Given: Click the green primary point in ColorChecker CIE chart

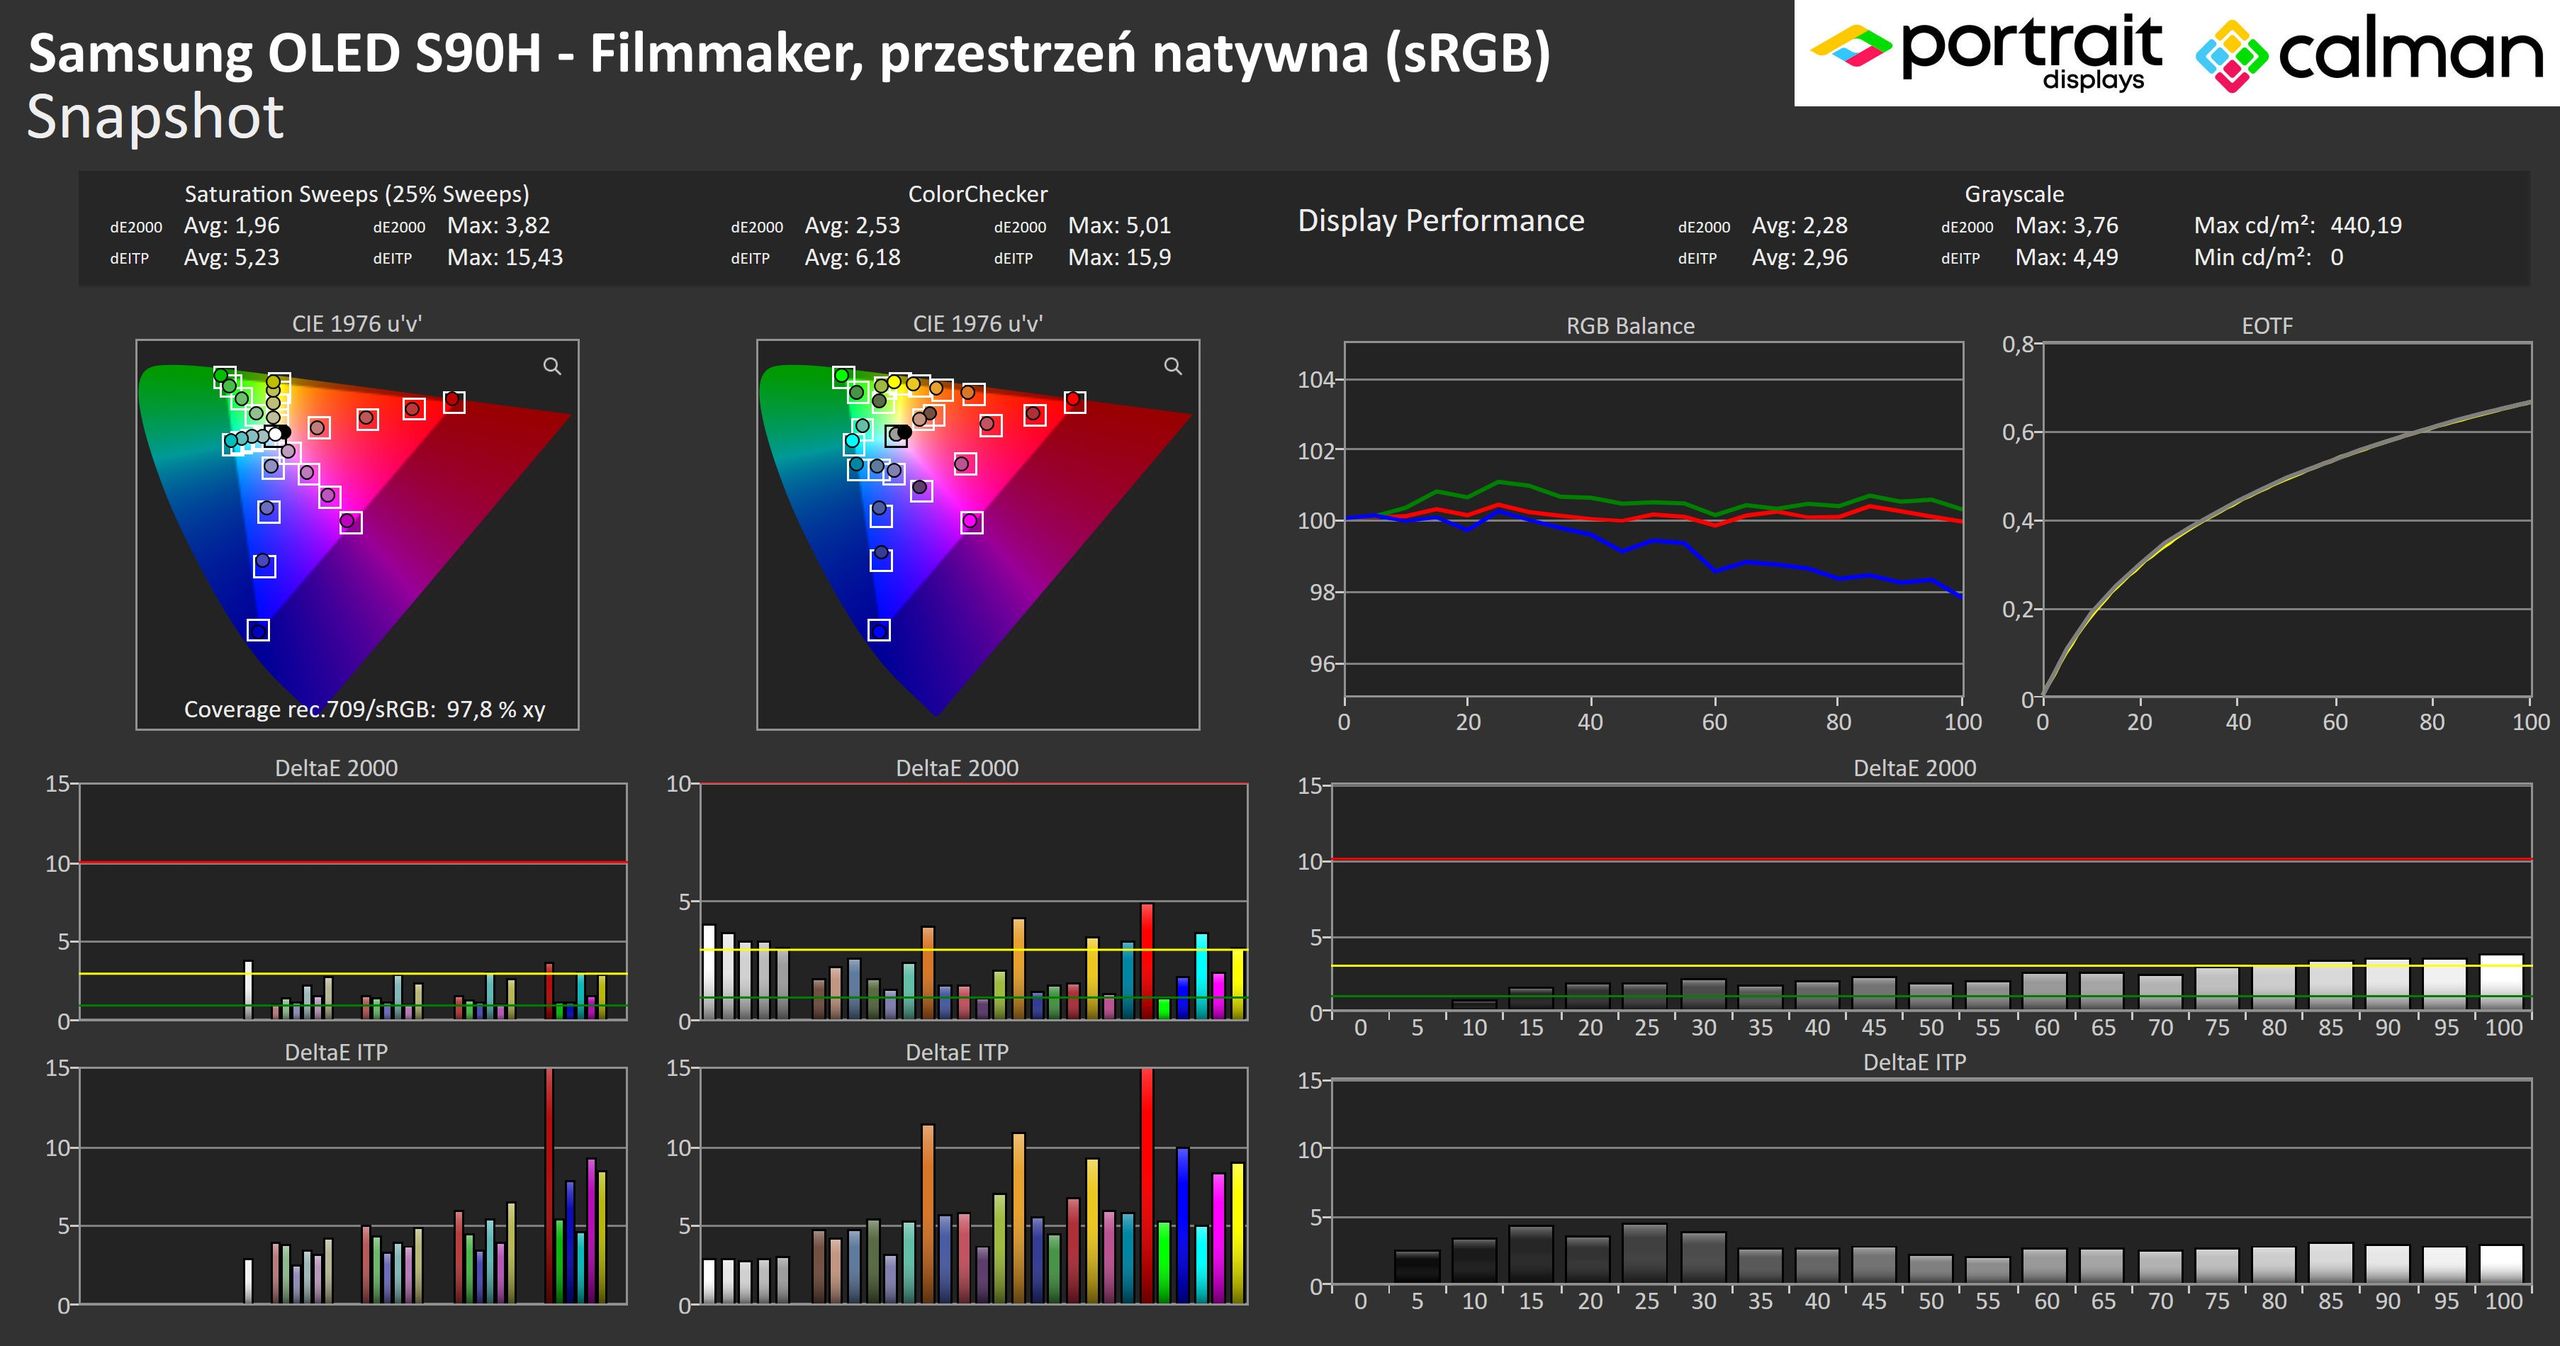Looking at the screenshot, I should pyautogui.click(x=842, y=376).
